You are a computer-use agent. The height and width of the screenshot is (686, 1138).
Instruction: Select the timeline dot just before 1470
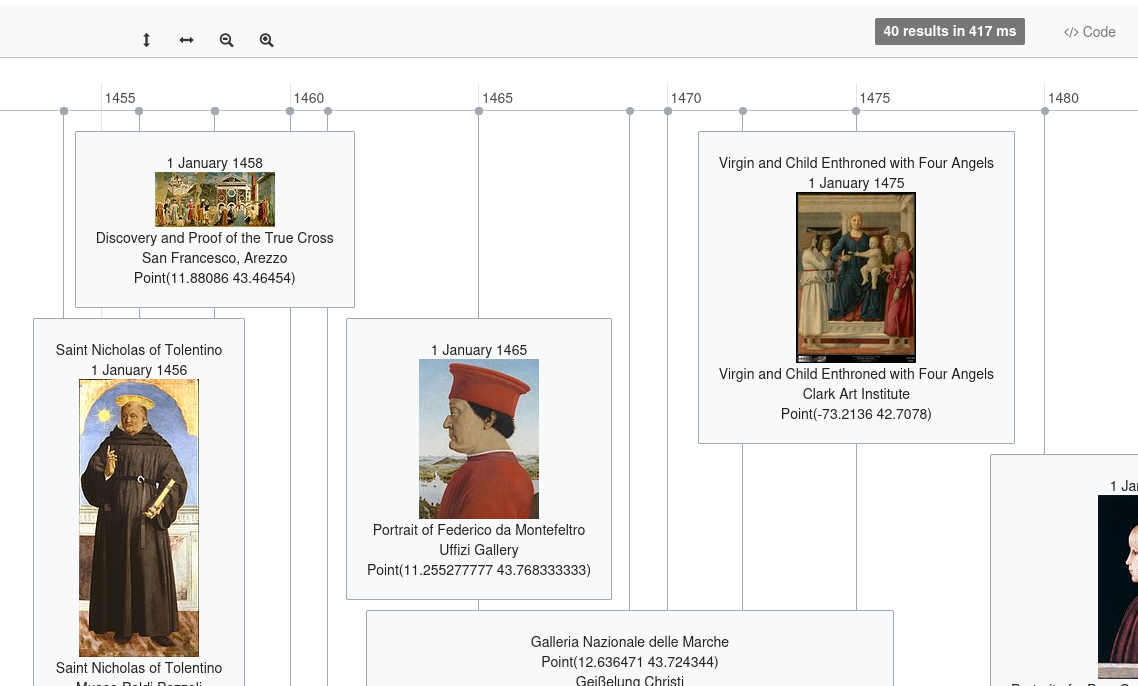(x=630, y=111)
